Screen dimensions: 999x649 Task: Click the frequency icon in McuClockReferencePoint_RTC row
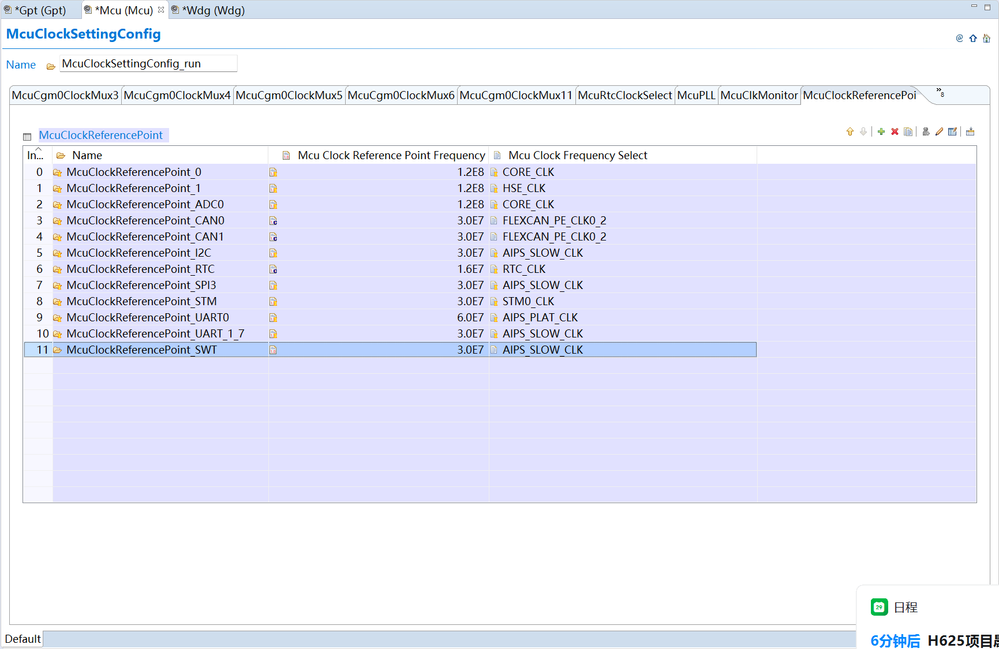[273, 269]
